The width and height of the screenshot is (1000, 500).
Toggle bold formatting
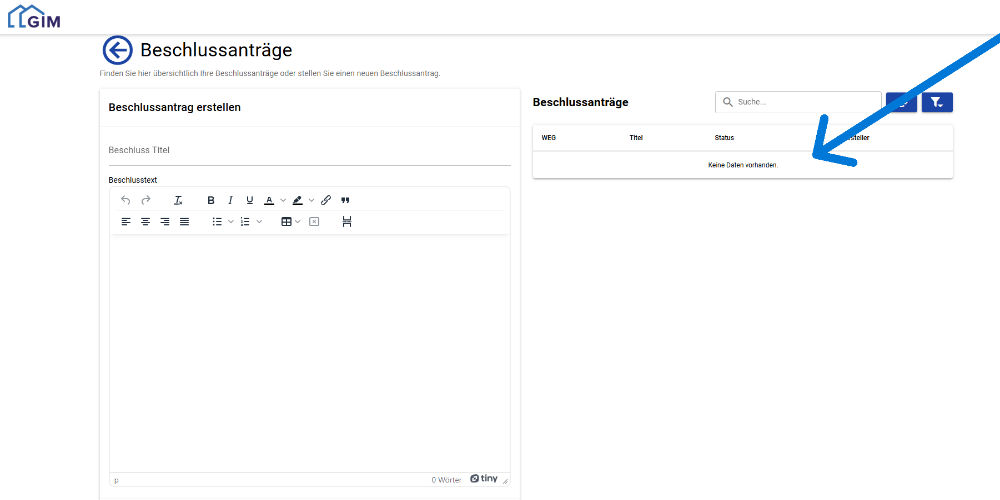click(x=211, y=200)
